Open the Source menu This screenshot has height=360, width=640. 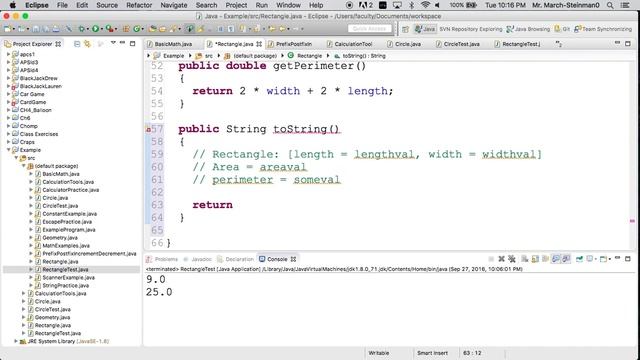(x=107, y=5)
